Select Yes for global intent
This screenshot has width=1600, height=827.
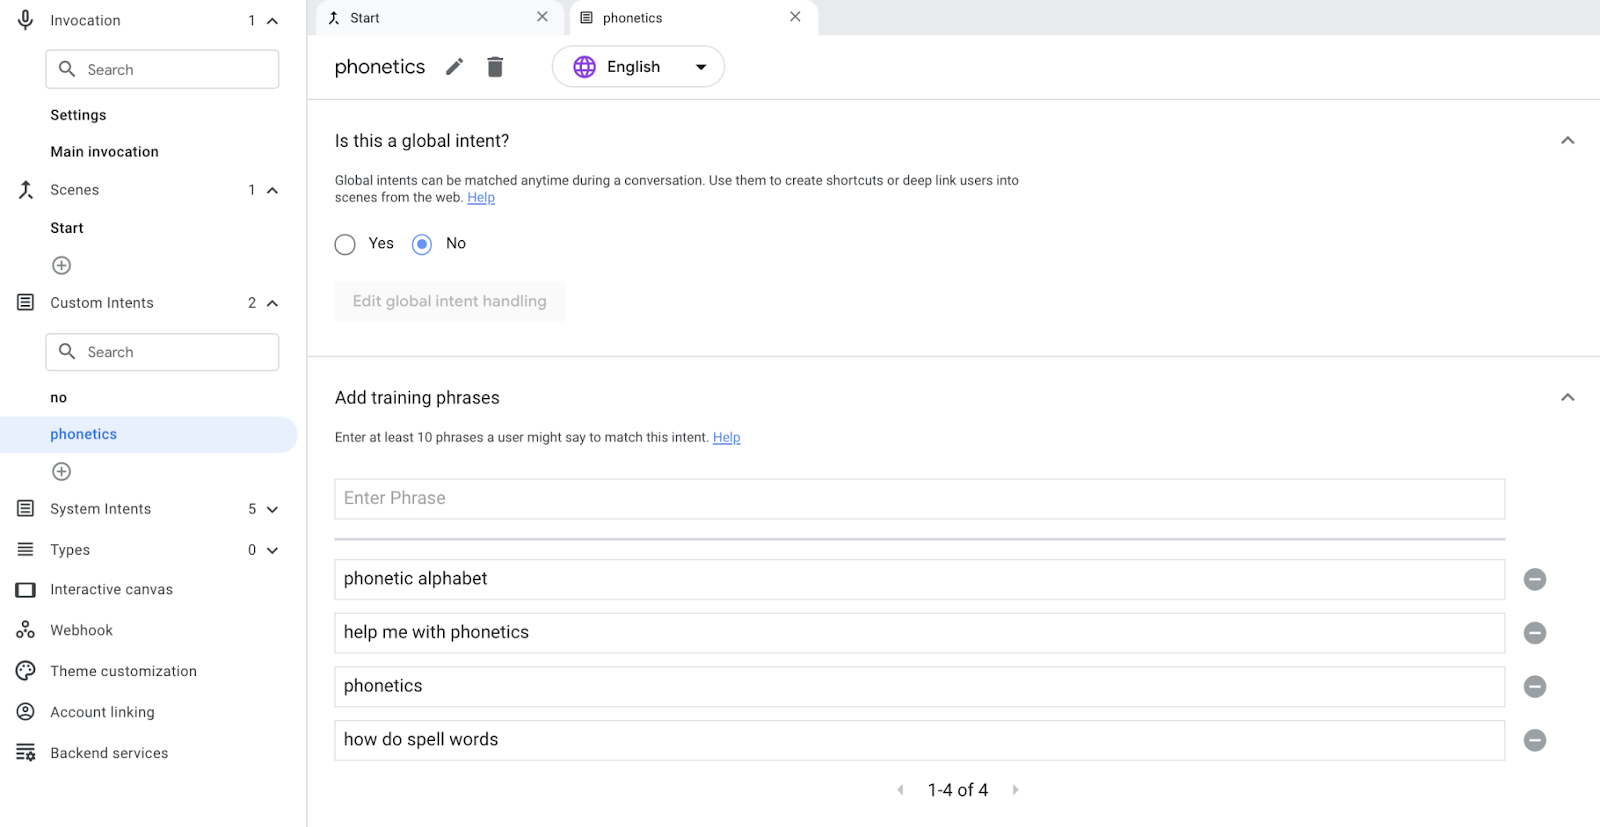(x=345, y=245)
